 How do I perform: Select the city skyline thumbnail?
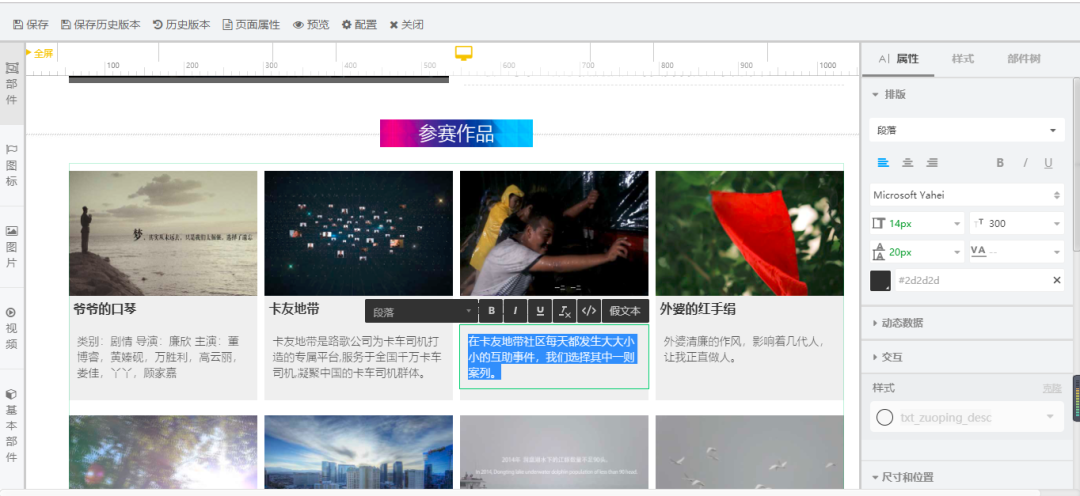(x=358, y=452)
